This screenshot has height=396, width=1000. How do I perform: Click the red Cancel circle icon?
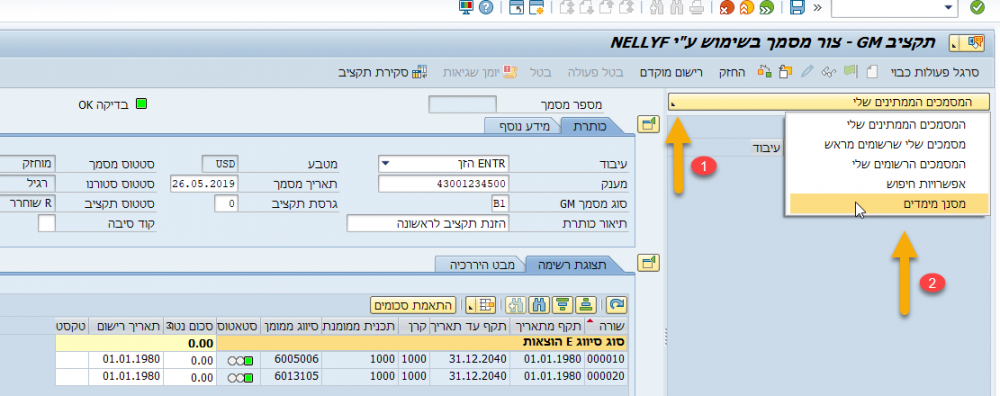click(726, 8)
